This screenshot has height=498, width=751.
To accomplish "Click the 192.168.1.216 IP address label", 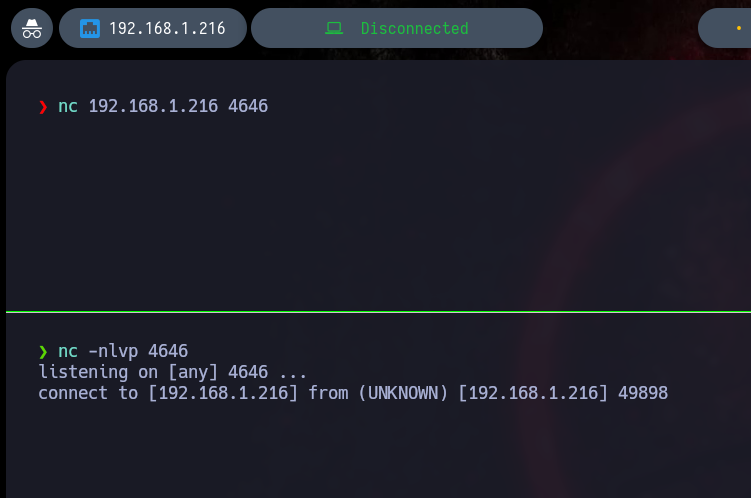I will click(167, 29).
